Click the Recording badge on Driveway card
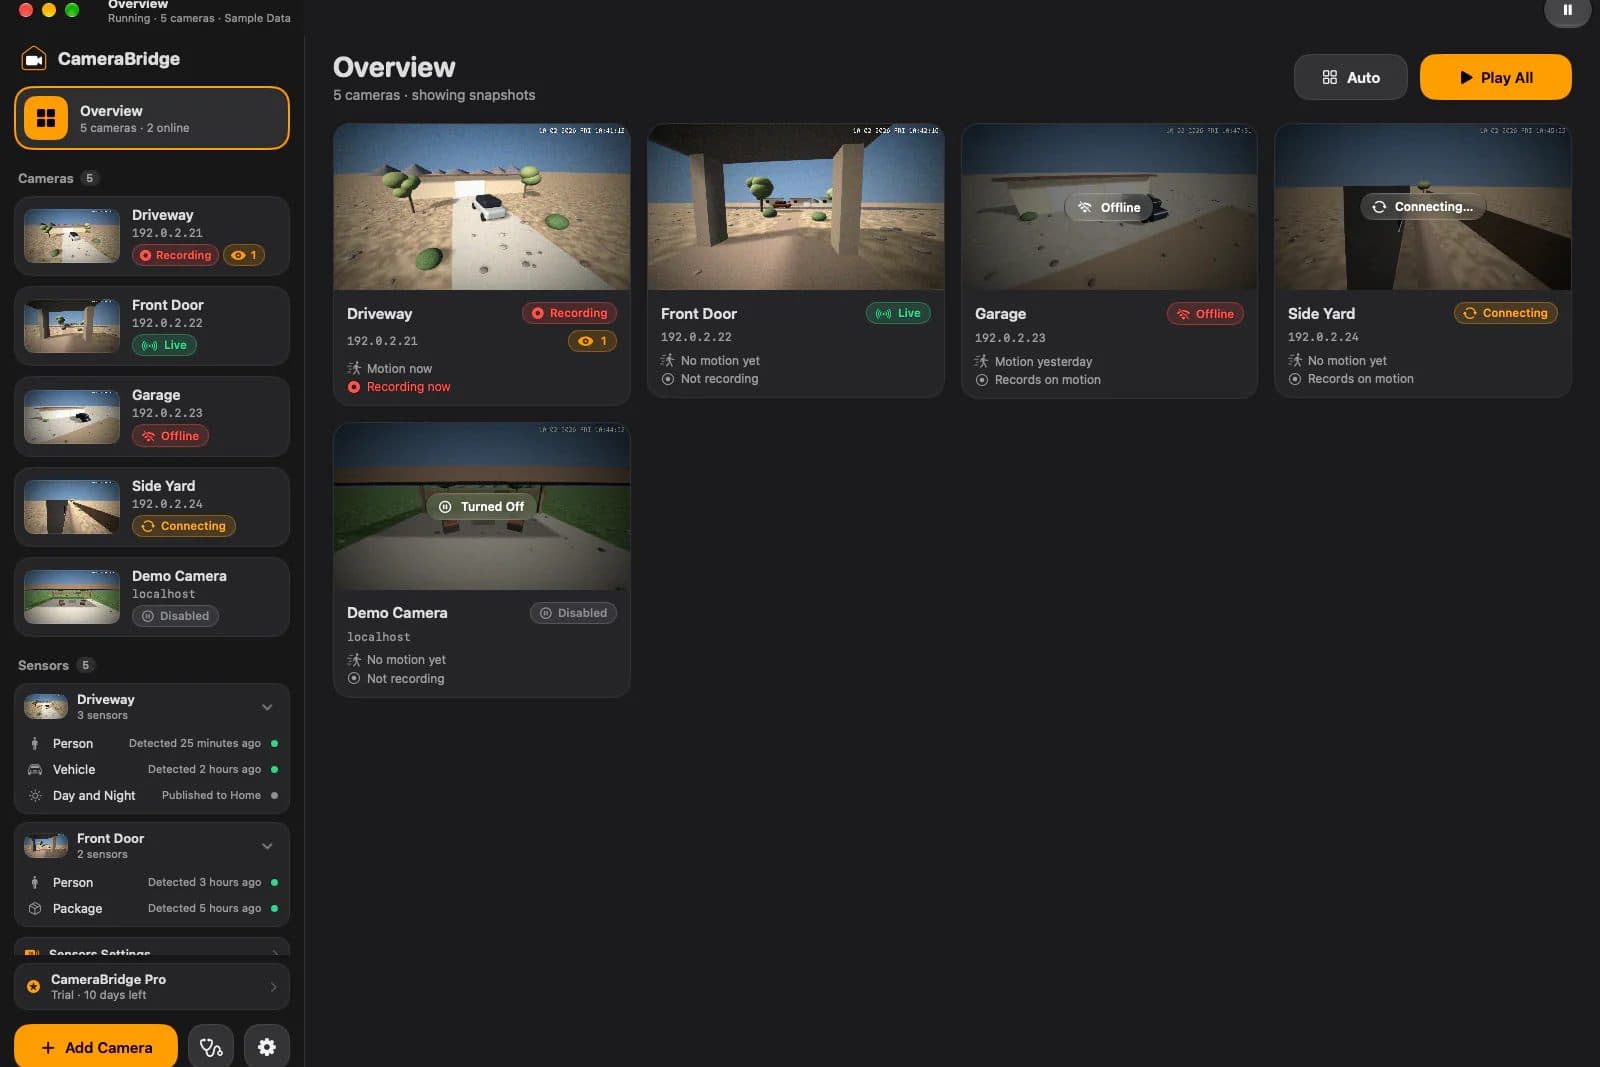Screen dimensions: 1600x1067 (x=569, y=313)
